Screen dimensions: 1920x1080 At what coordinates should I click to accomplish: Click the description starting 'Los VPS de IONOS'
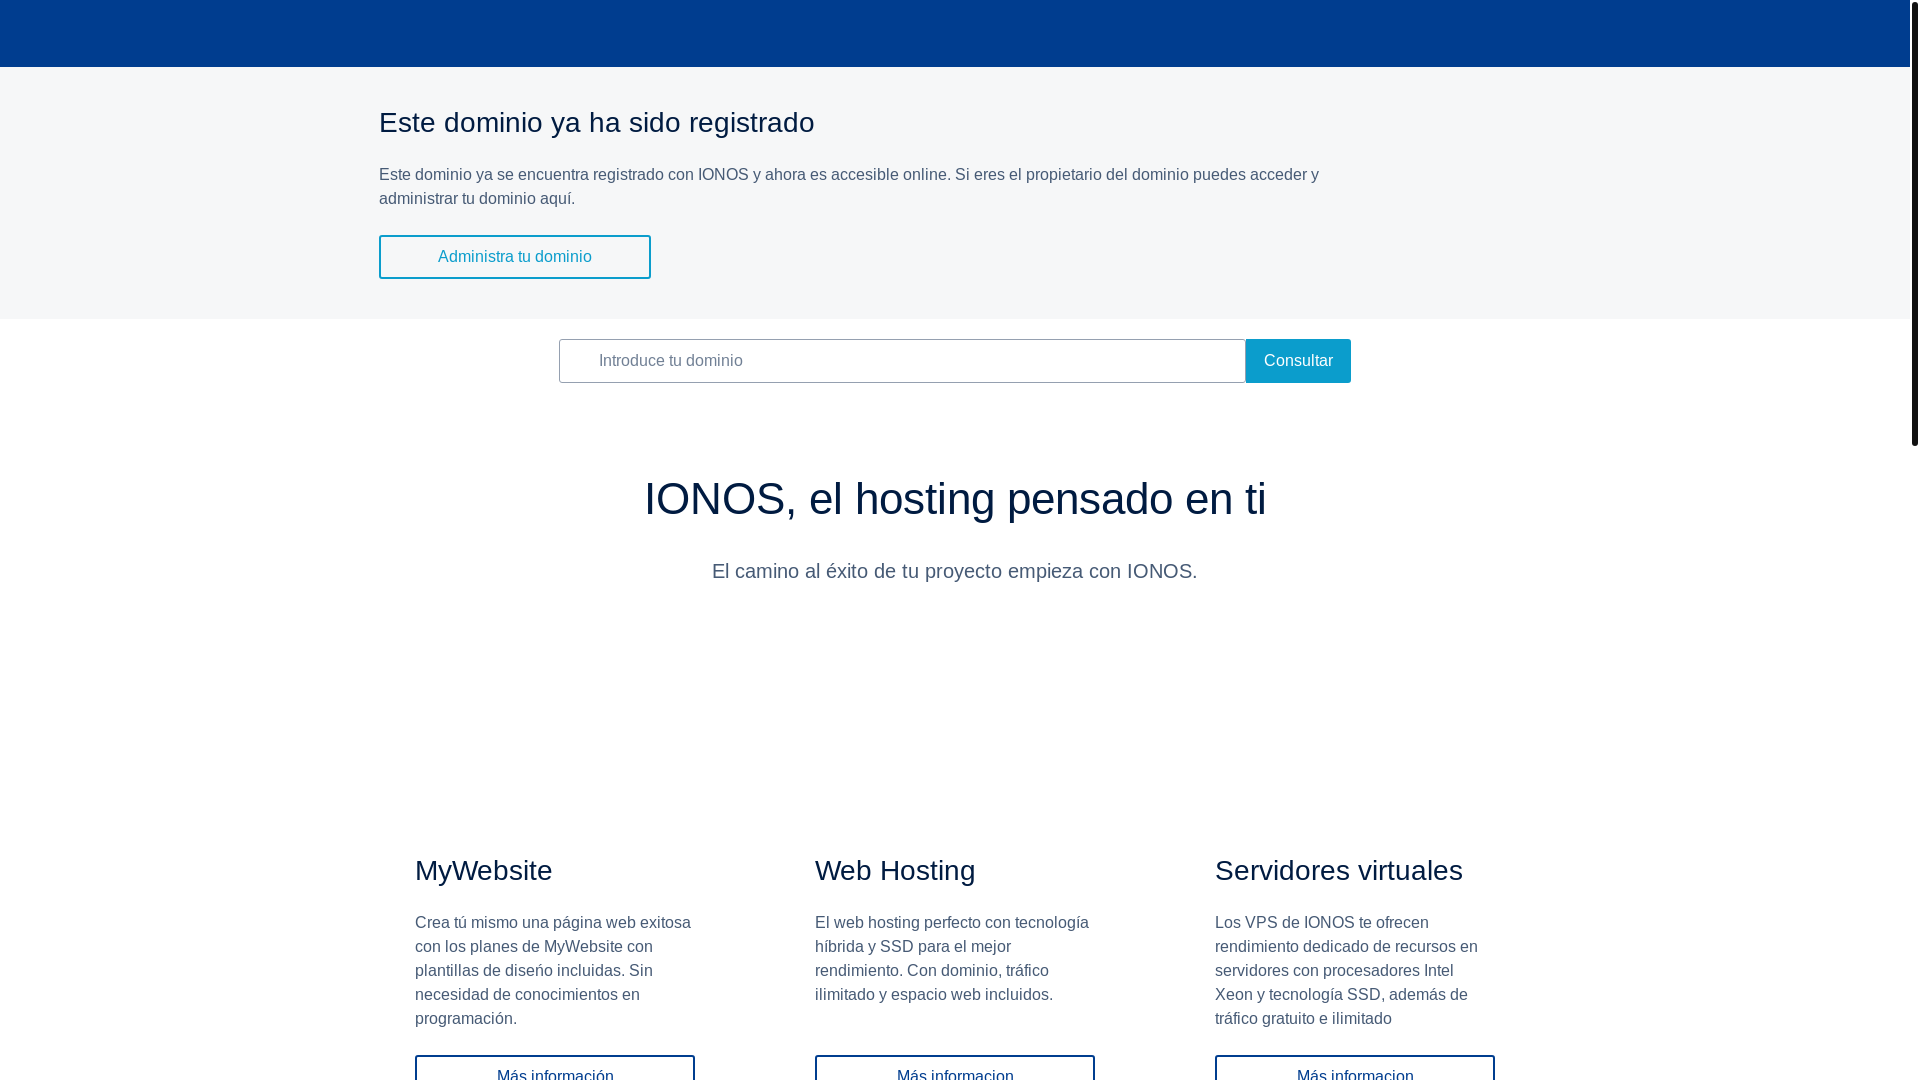point(1346,970)
